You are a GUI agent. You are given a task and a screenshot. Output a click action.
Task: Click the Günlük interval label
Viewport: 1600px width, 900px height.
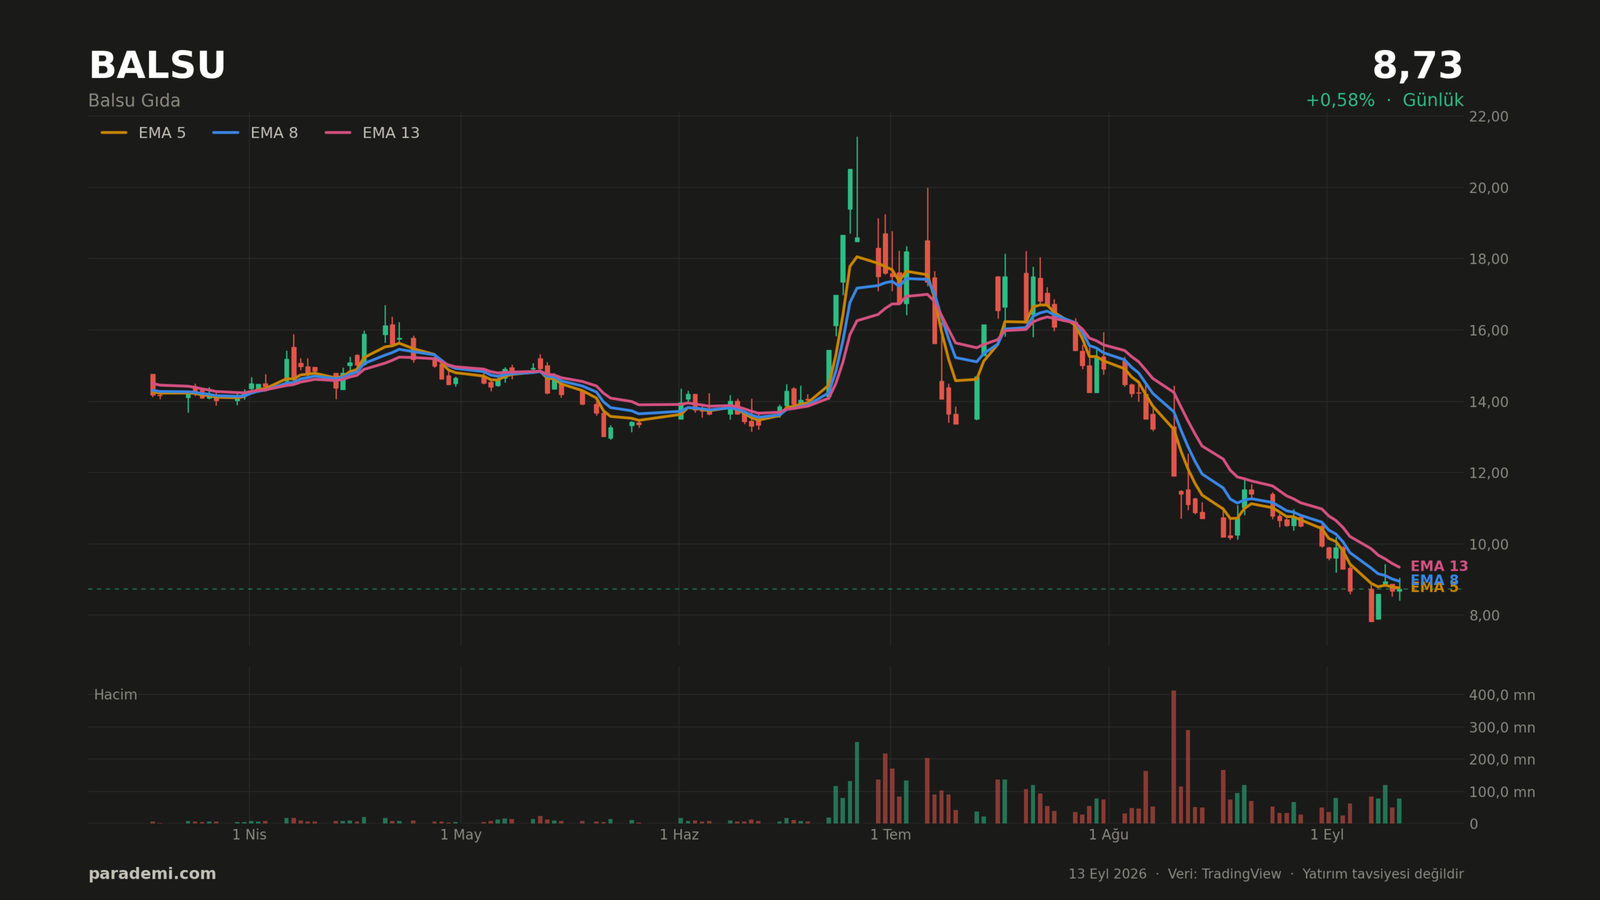[x=1433, y=101]
